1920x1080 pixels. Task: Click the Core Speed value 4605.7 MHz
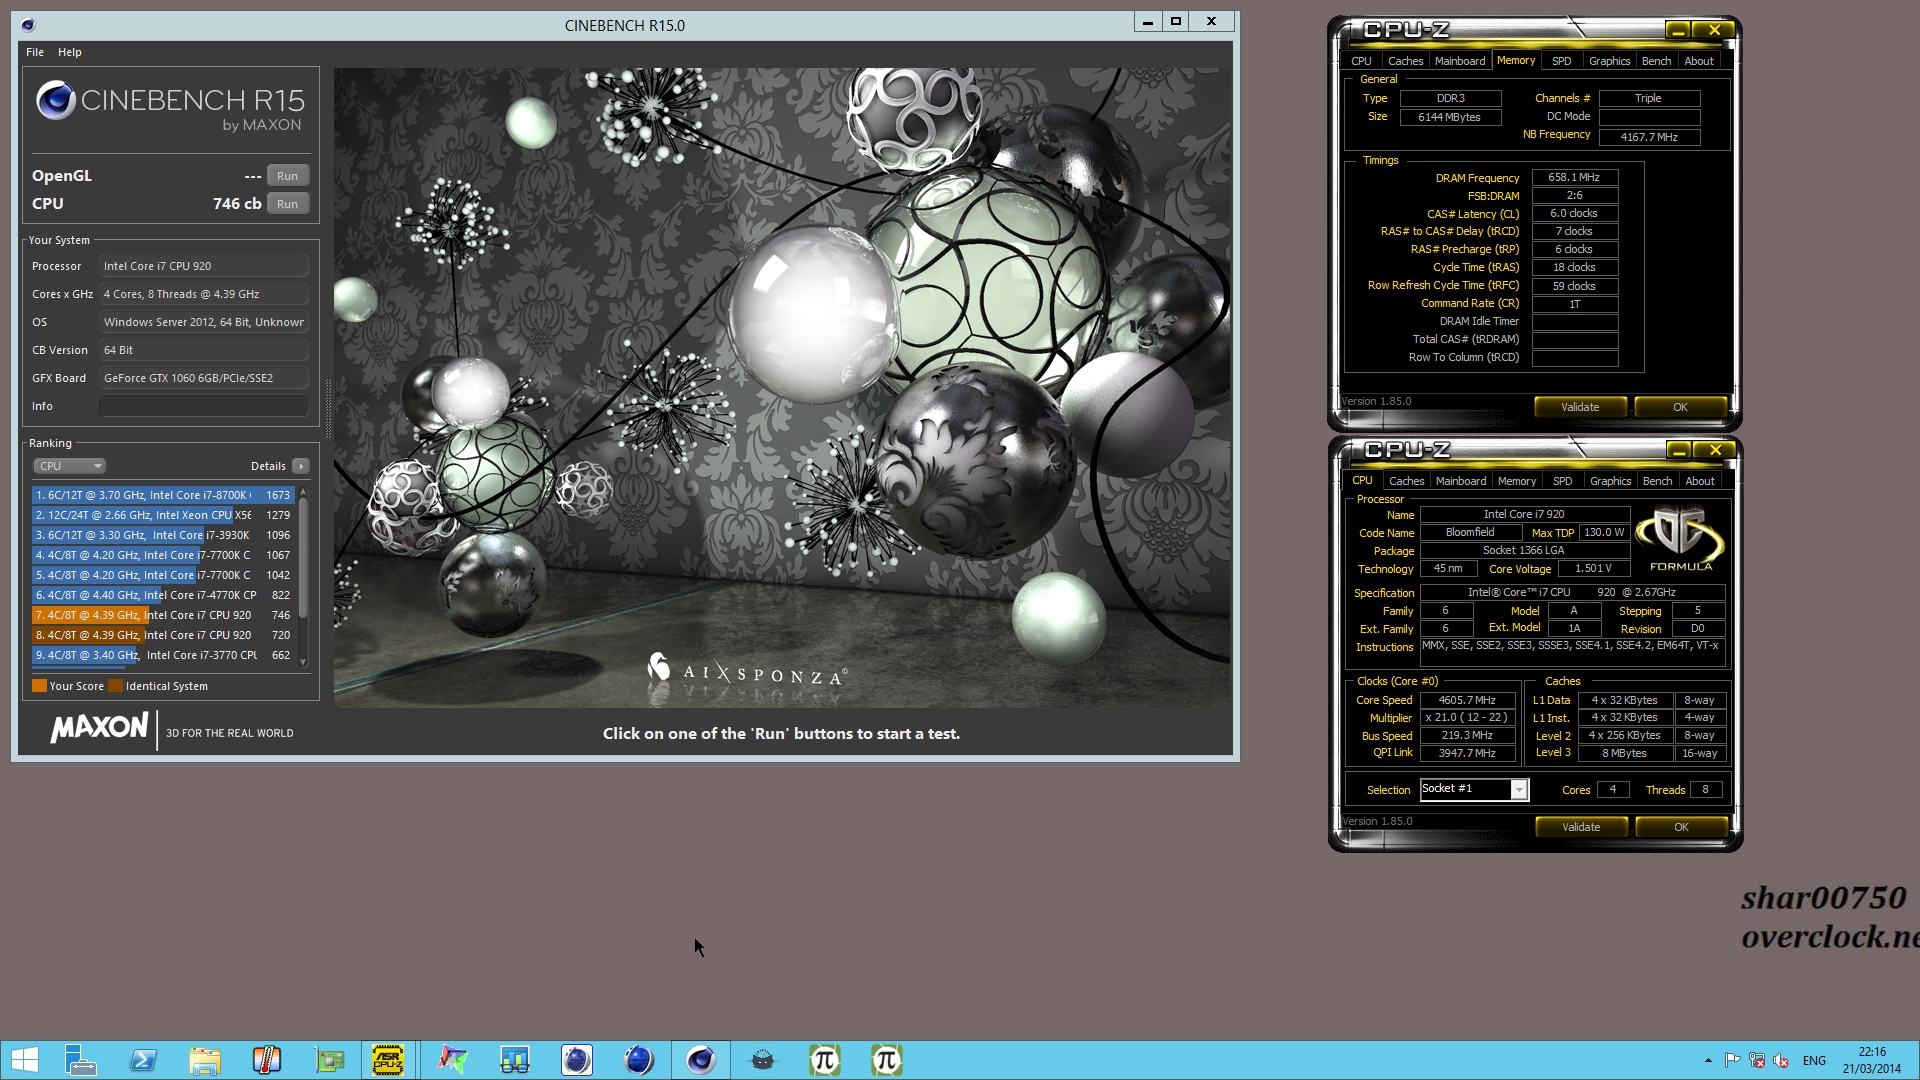tap(1467, 700)
